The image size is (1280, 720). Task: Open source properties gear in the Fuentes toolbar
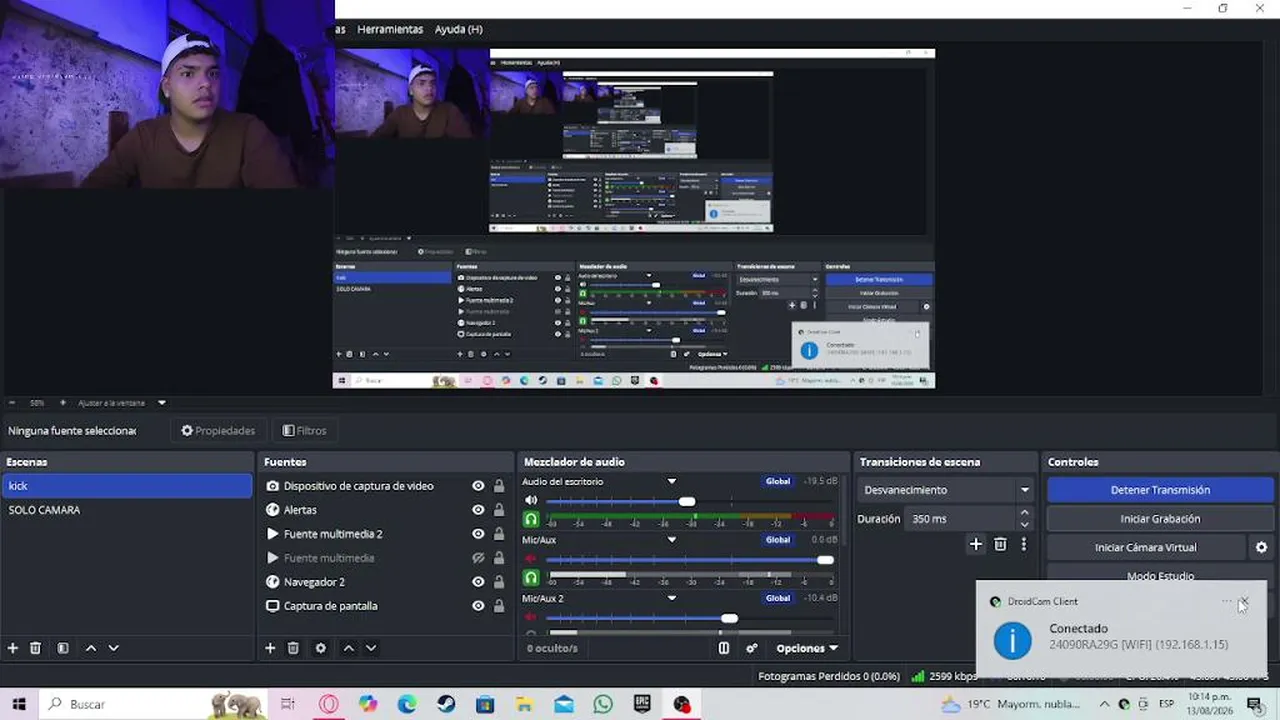[321, 648]
